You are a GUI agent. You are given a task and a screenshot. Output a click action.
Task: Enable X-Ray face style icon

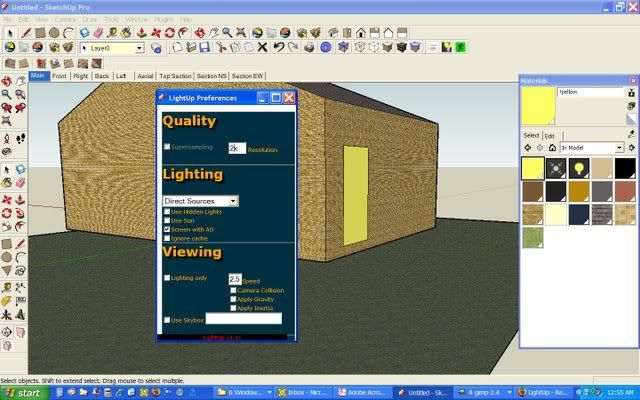343,47
